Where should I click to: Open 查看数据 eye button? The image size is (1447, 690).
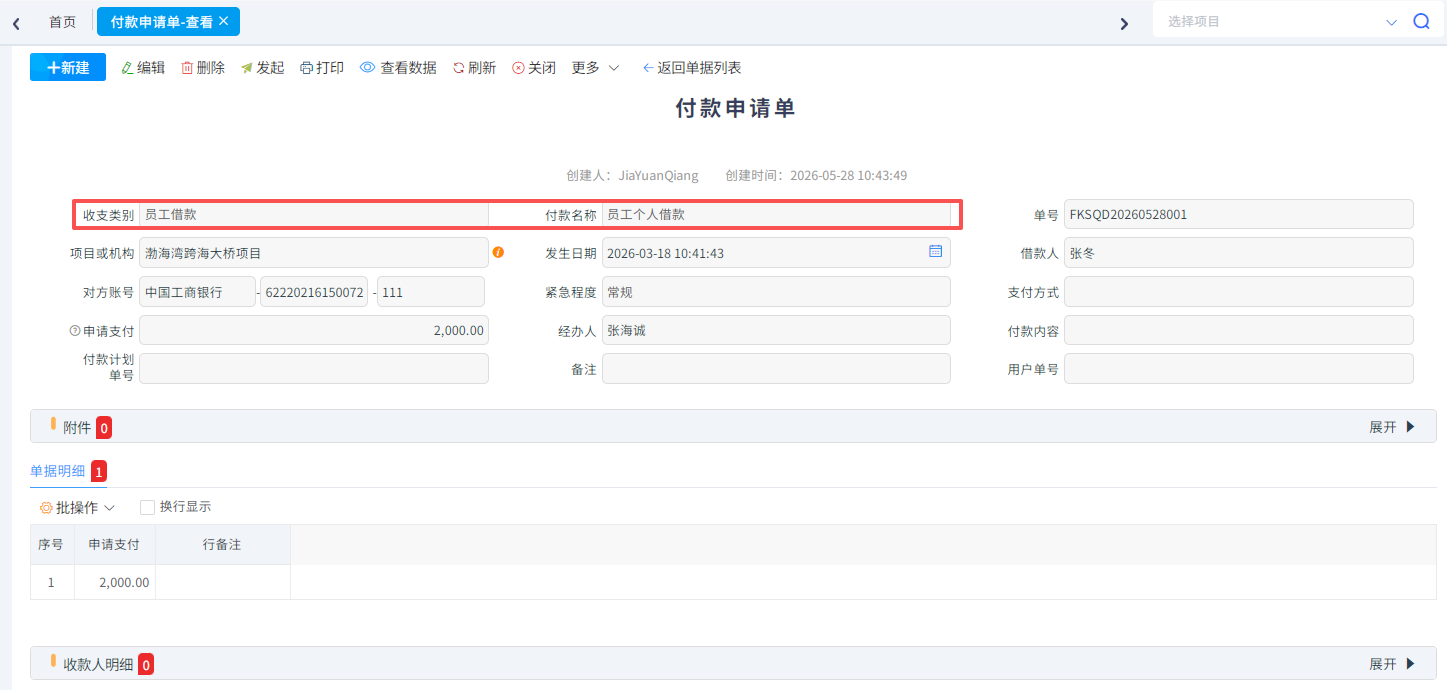tap(398, 68)
